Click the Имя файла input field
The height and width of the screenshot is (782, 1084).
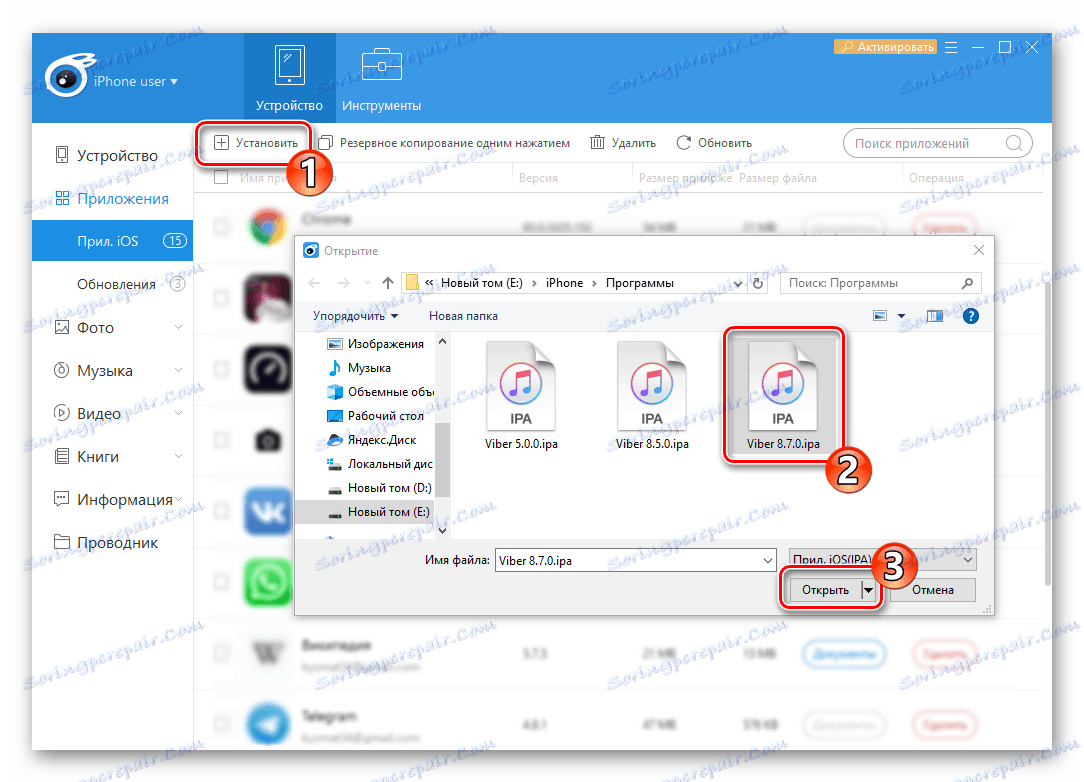click(x=635, y=561)
